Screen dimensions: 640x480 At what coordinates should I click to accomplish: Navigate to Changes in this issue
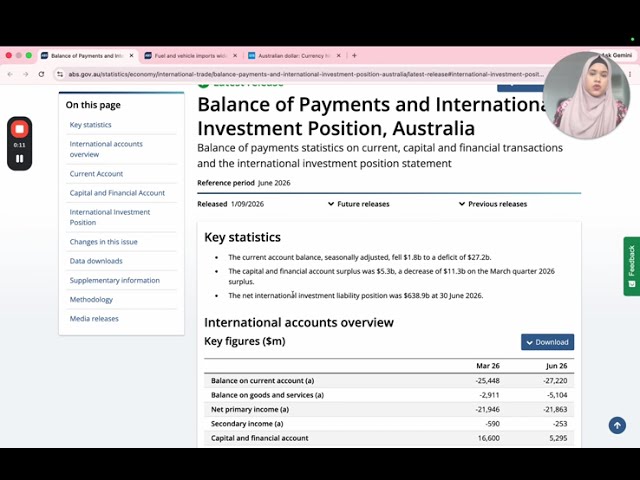tap(103, 242)
